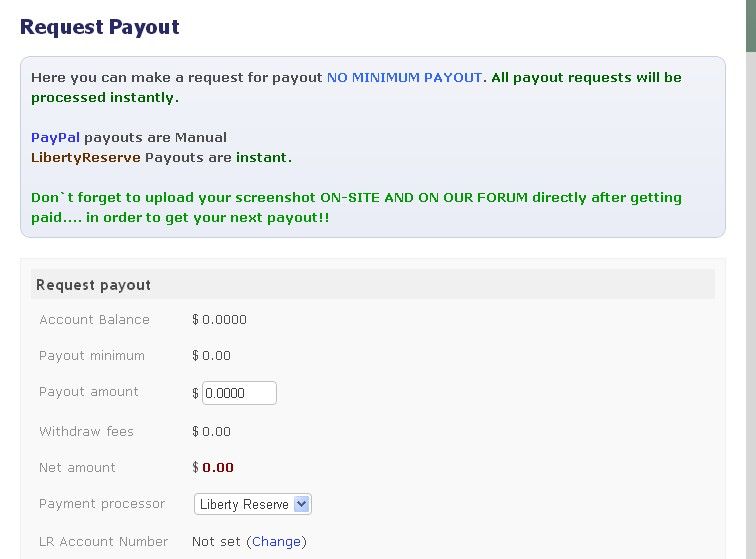Click the Payout amount label
756x559 pixels.
89,392
